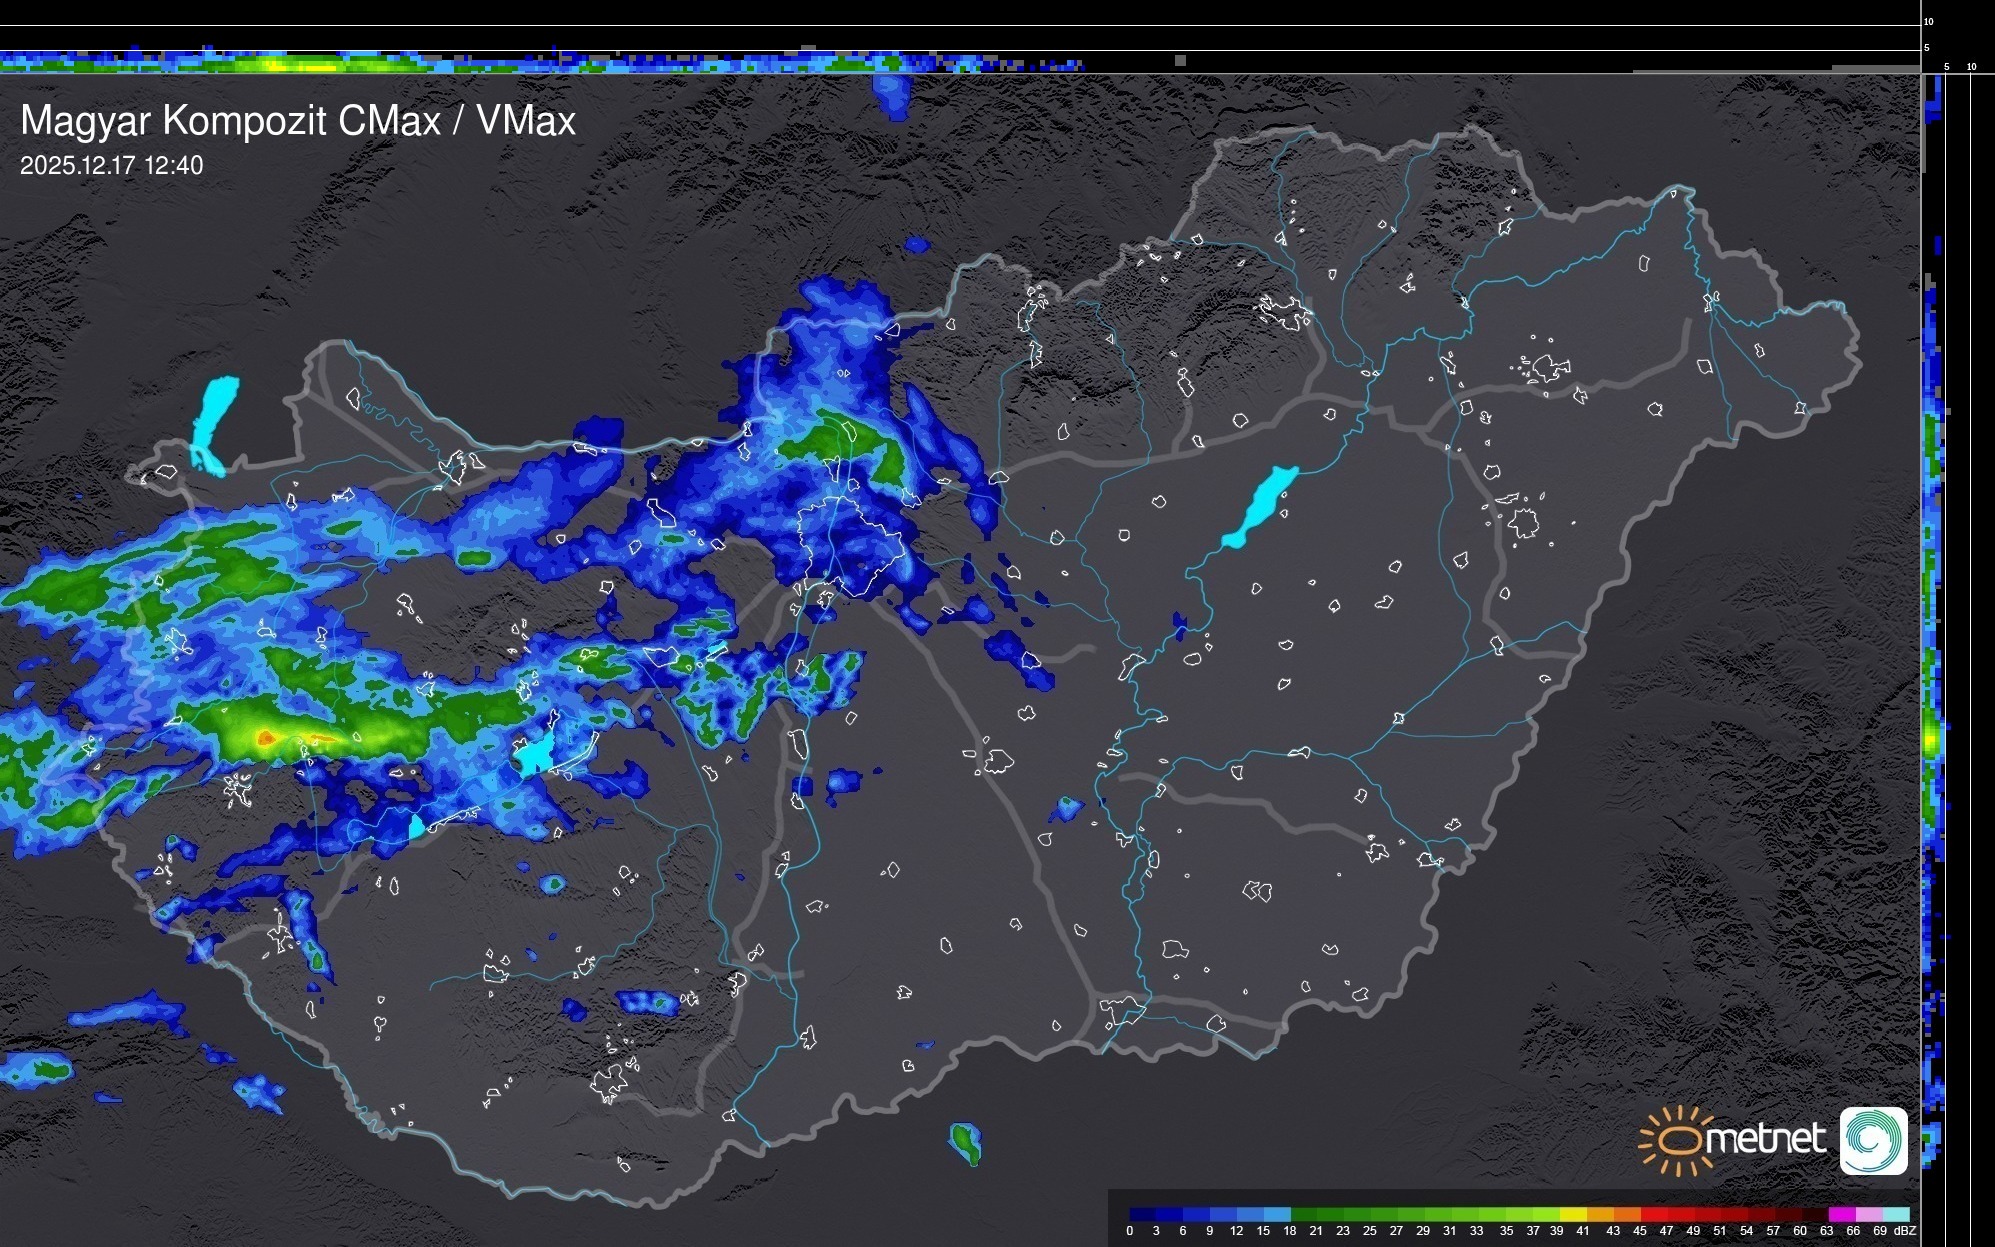Select the dark navy 0 dBZ swatch
1995x1247 pixels.
tap(1143, 1215)
